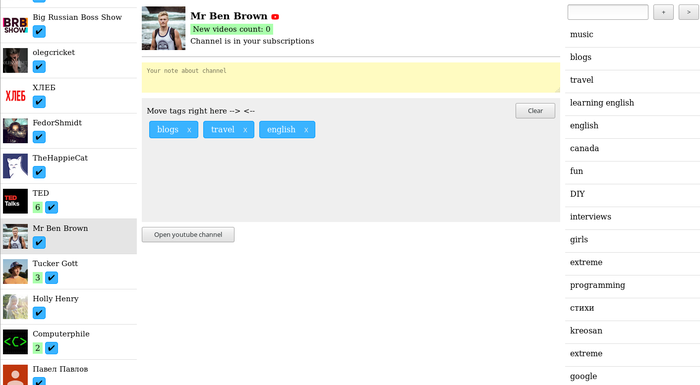Select Holly Henry channel avatar
700x385 pixels.
pyautogui.click(x=15, y=307)
